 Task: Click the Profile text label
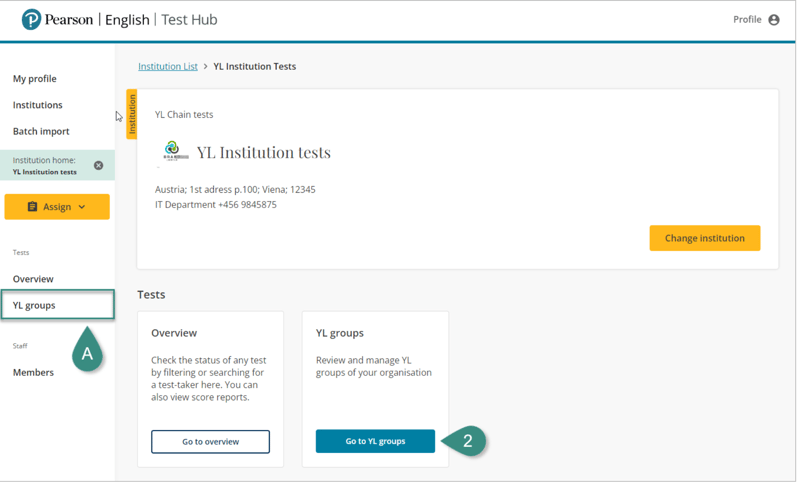[x=747, y=20]
